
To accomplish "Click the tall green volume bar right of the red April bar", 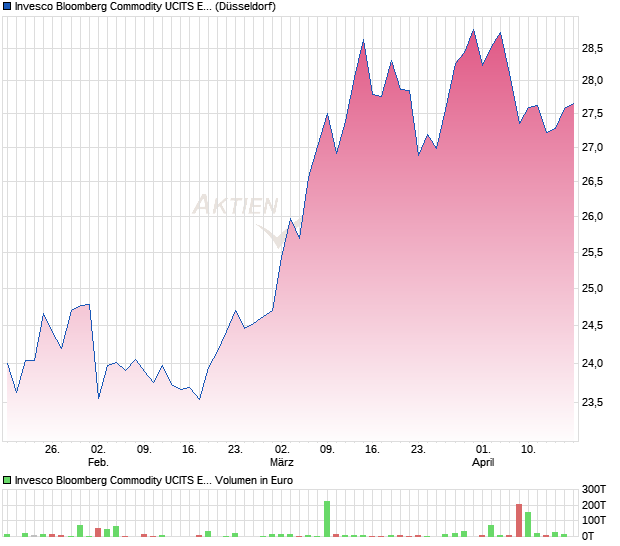I will coord(528,524).
